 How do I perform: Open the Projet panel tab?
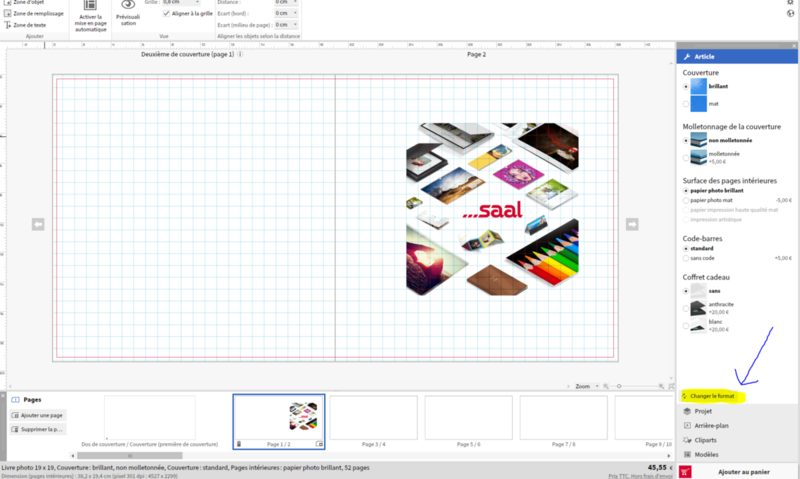(x=737, y=411)
